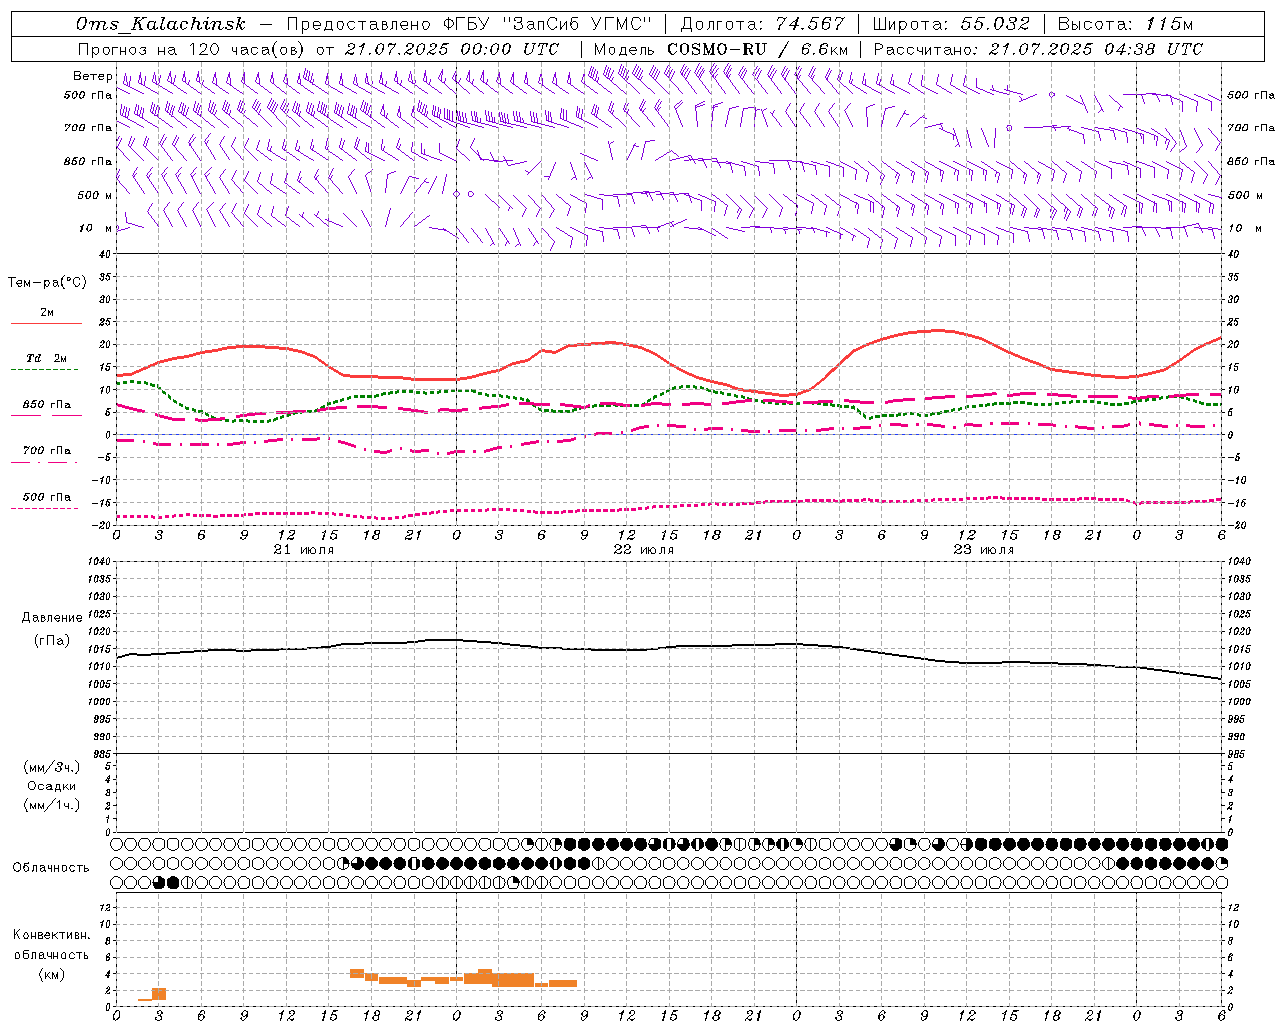Click the Прогноз на 120 часа(ов) header text
Image resolution: width=1280 pixels, height=1024 pixels.
[193, 49]
